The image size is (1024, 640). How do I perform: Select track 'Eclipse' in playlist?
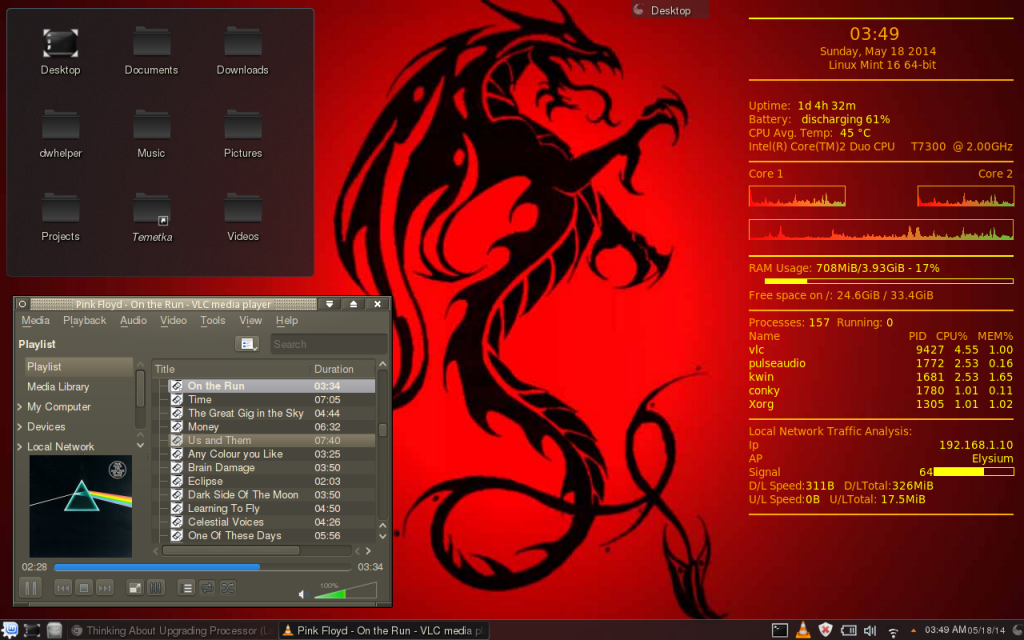pyautogui.click(x=272, y=481)
